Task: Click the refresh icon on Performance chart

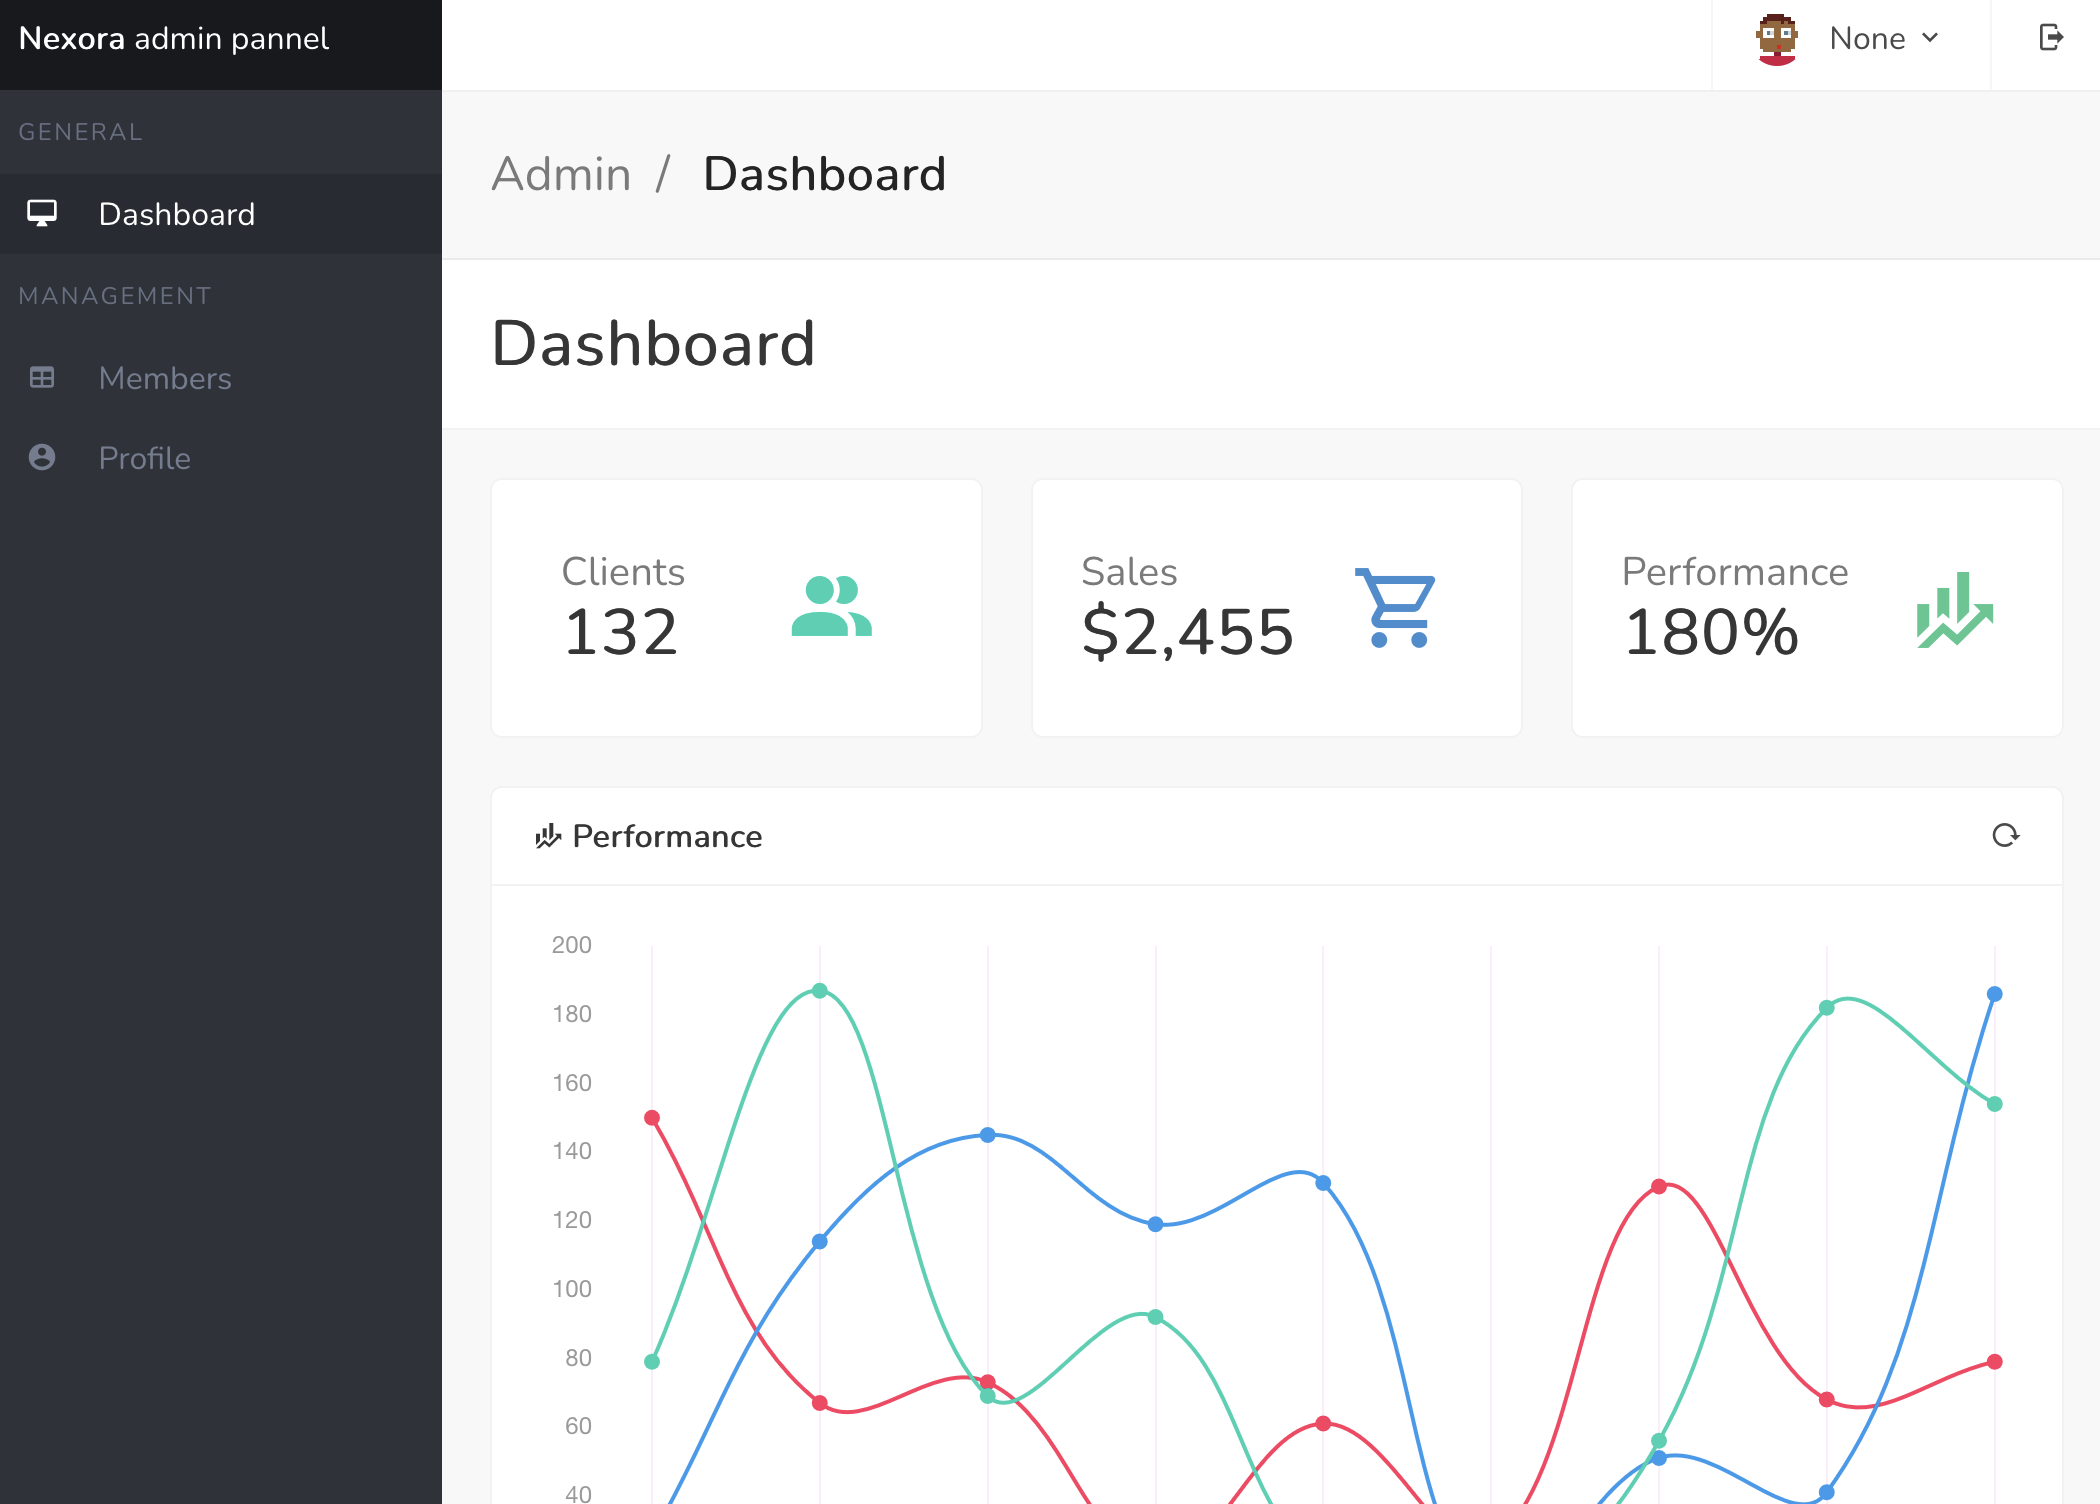Action: [x=2005, y=835]
